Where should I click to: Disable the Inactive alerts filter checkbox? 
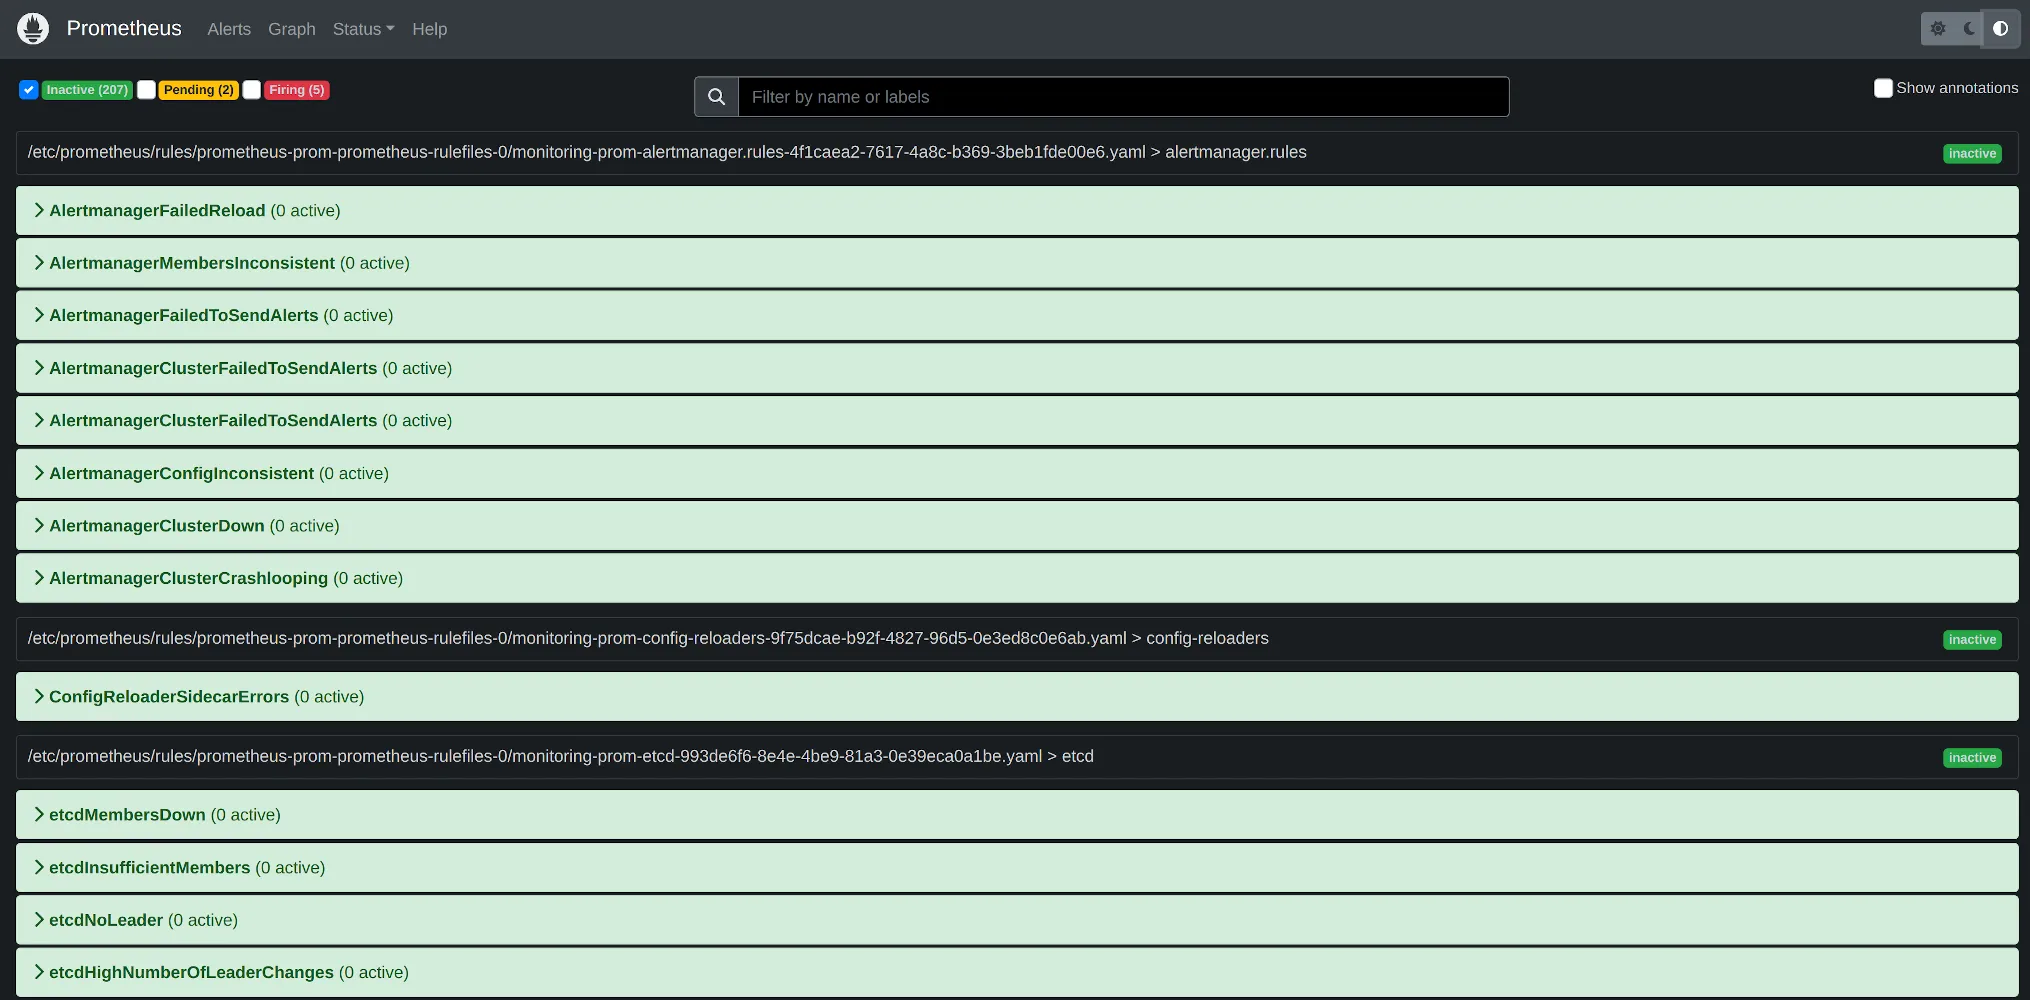click(28, 90)
